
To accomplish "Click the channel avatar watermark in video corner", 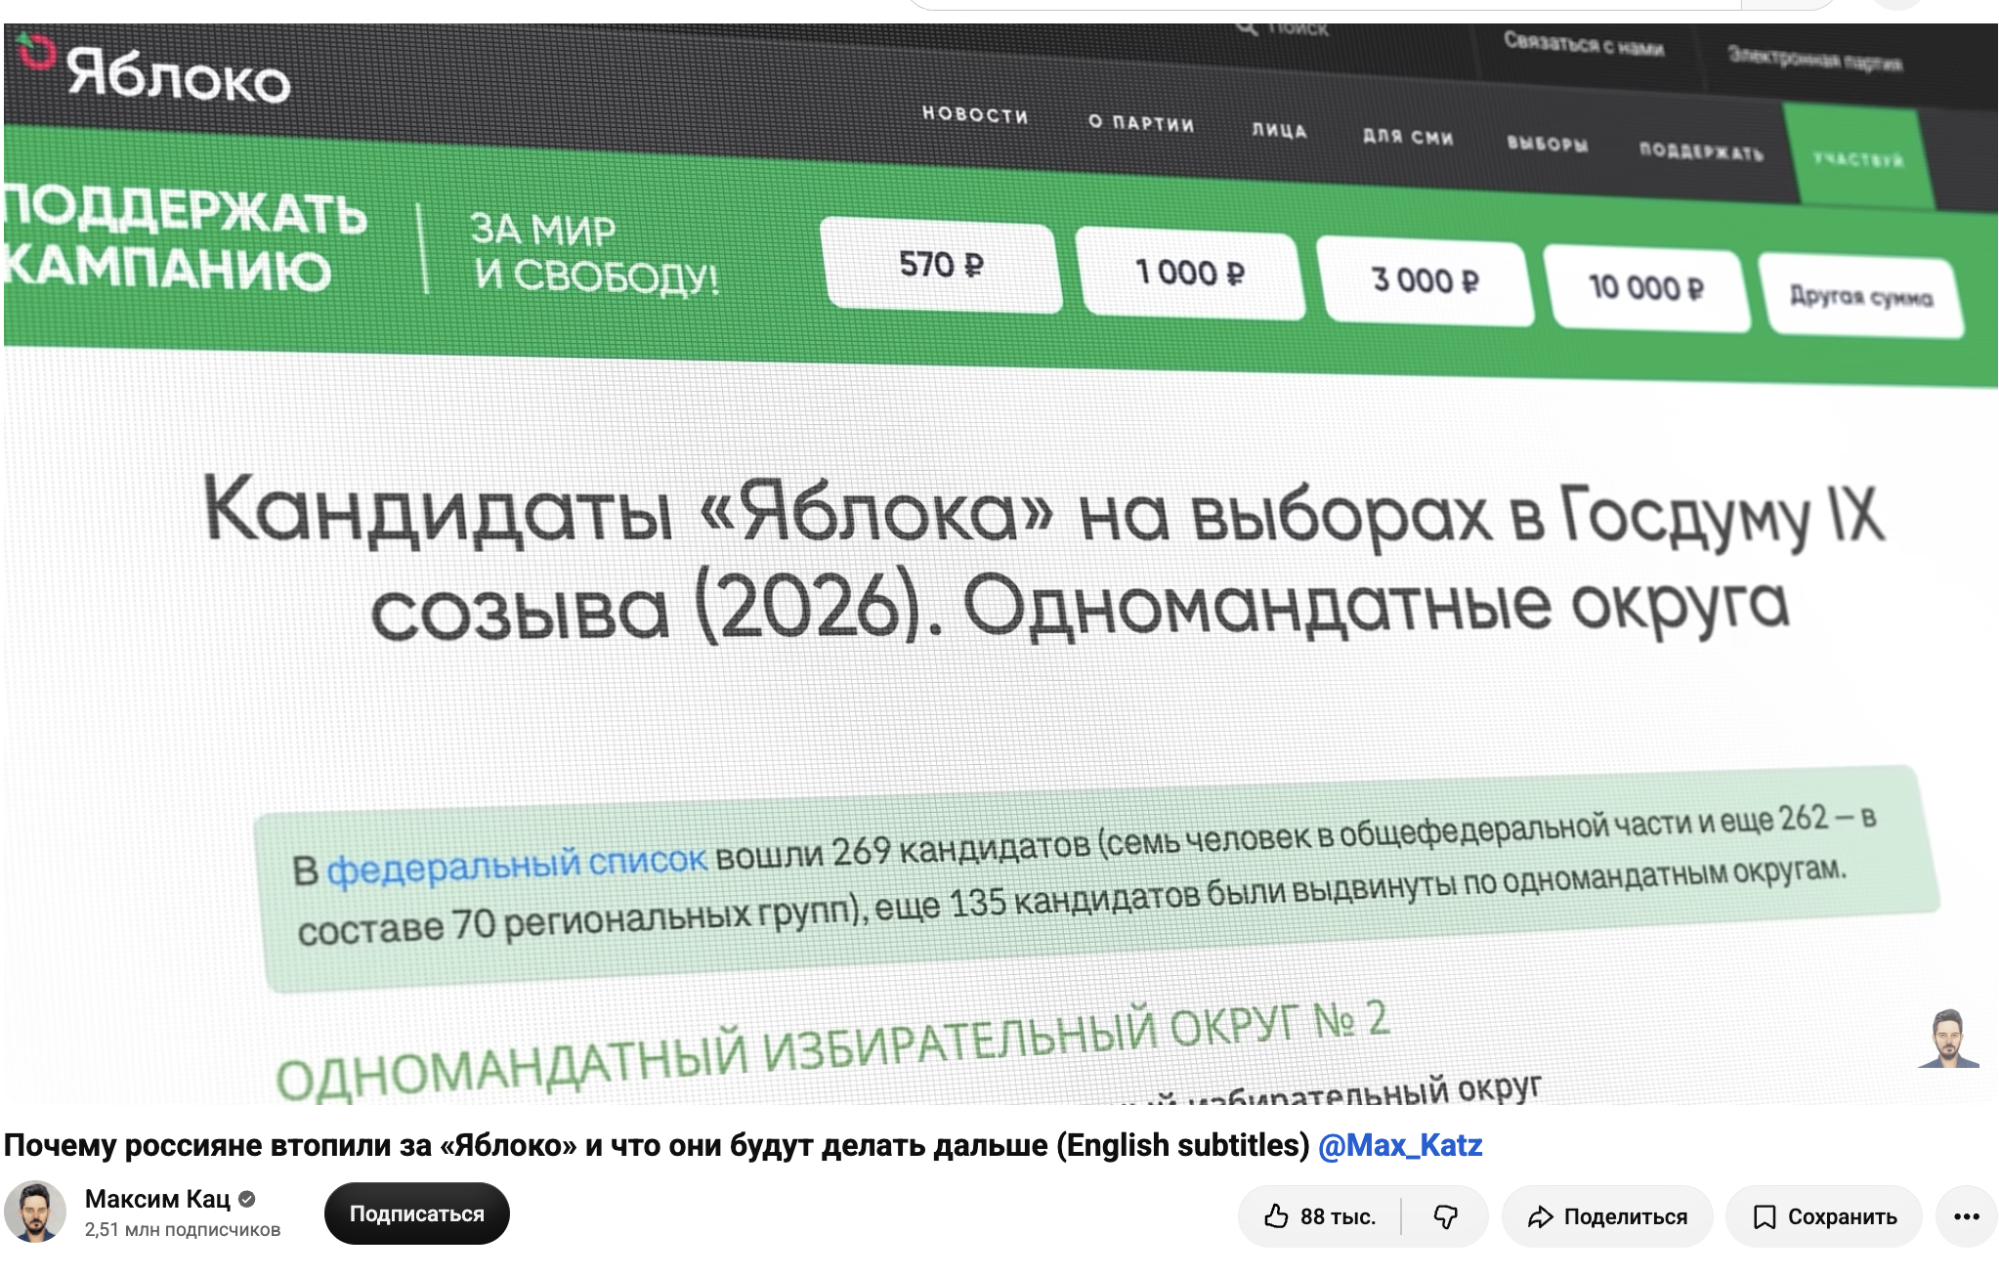I will (x=1948, y=1038).
